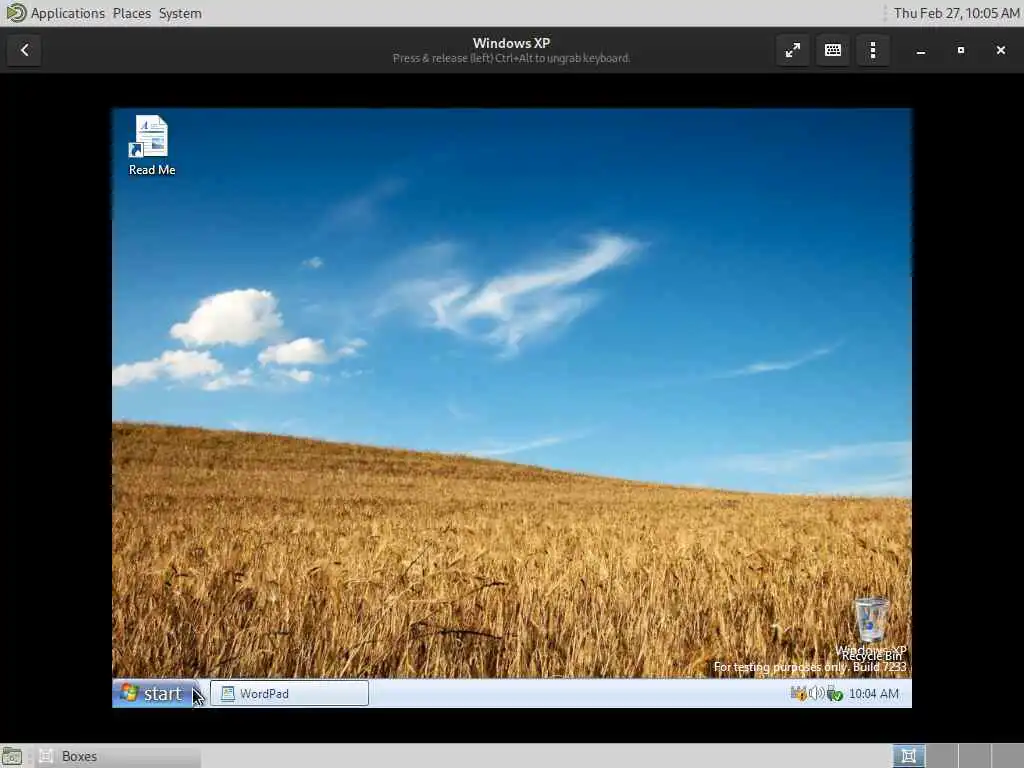This screenshot has height=768, width=1024.
Task: Open the Read Me desktop shortcut
Action: click(x=152, y=145)
